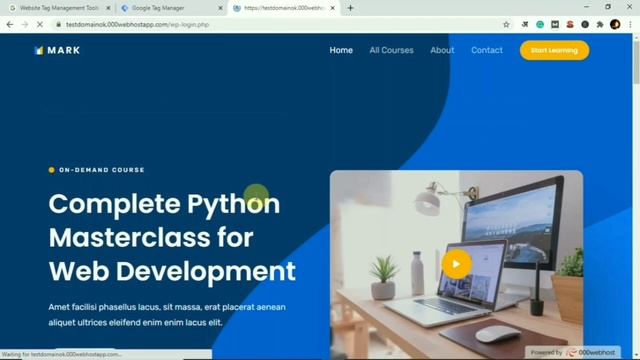Select the testdomainok.000webhost tab

tap(284, 8)
